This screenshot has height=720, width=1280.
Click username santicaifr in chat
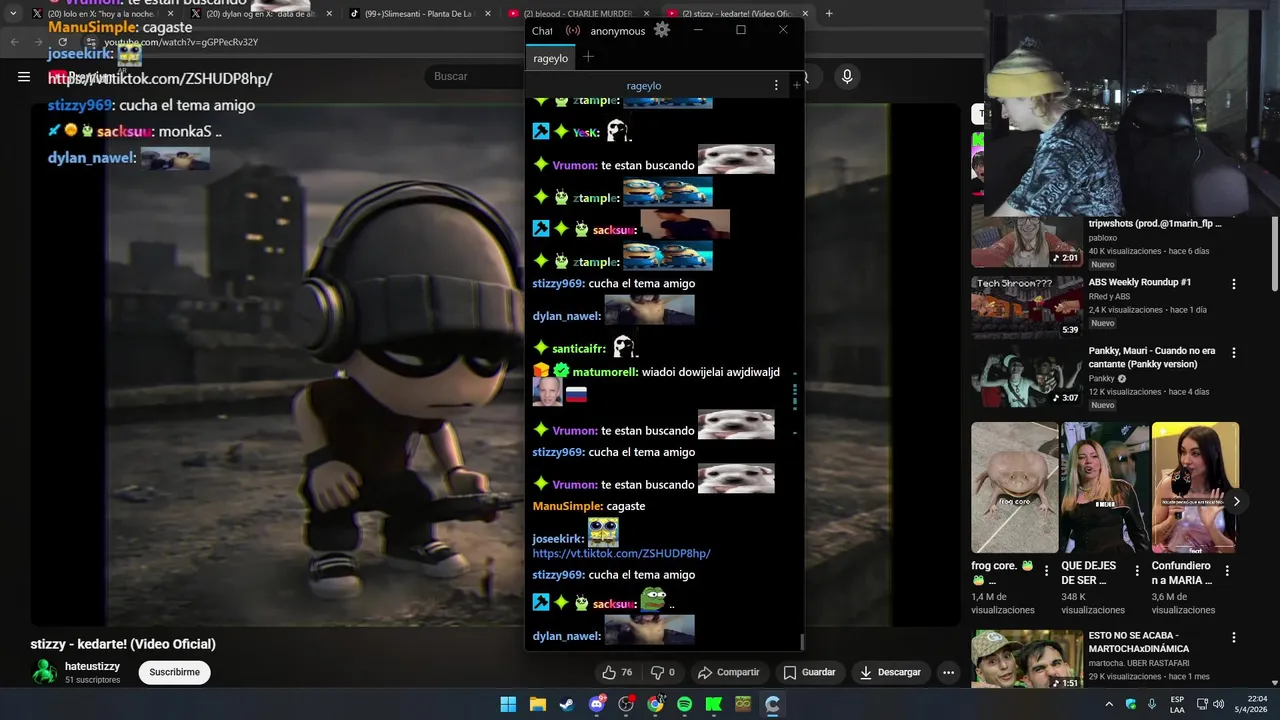coord(579,348)
